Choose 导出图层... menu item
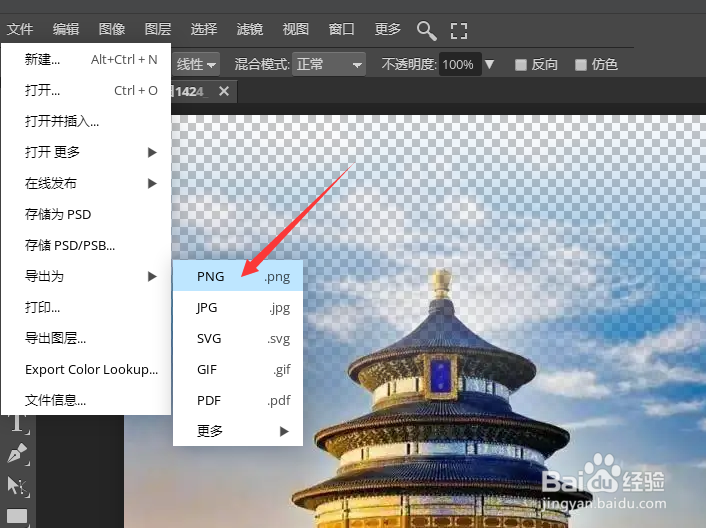 (86, 338)
